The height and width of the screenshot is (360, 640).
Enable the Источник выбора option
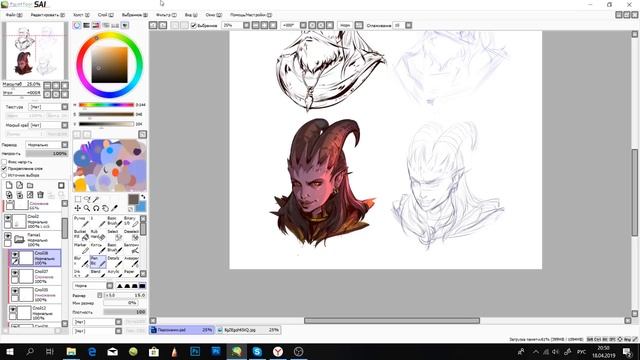click(x=4, y=175)
